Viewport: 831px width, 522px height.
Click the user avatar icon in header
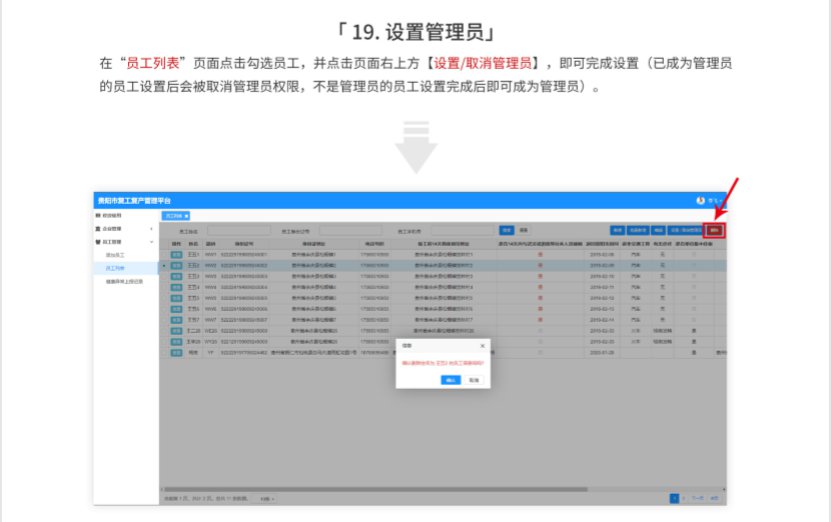click(700, 201)
